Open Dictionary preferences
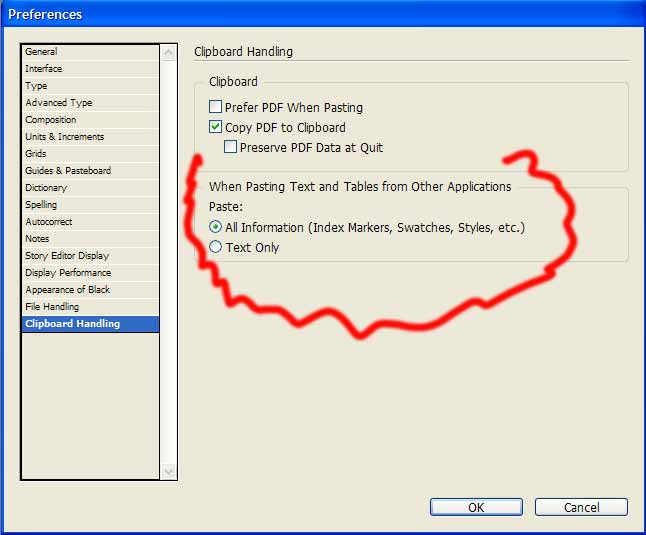Image resolution: width=646 pixels, height=535 pixels. coord(90,188)
